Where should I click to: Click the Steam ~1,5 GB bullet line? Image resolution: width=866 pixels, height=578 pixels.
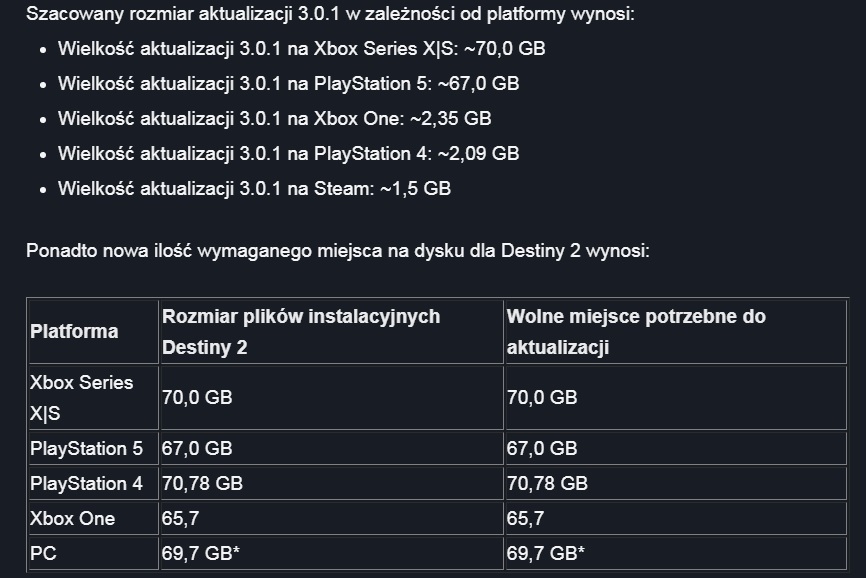coord(254,188)
